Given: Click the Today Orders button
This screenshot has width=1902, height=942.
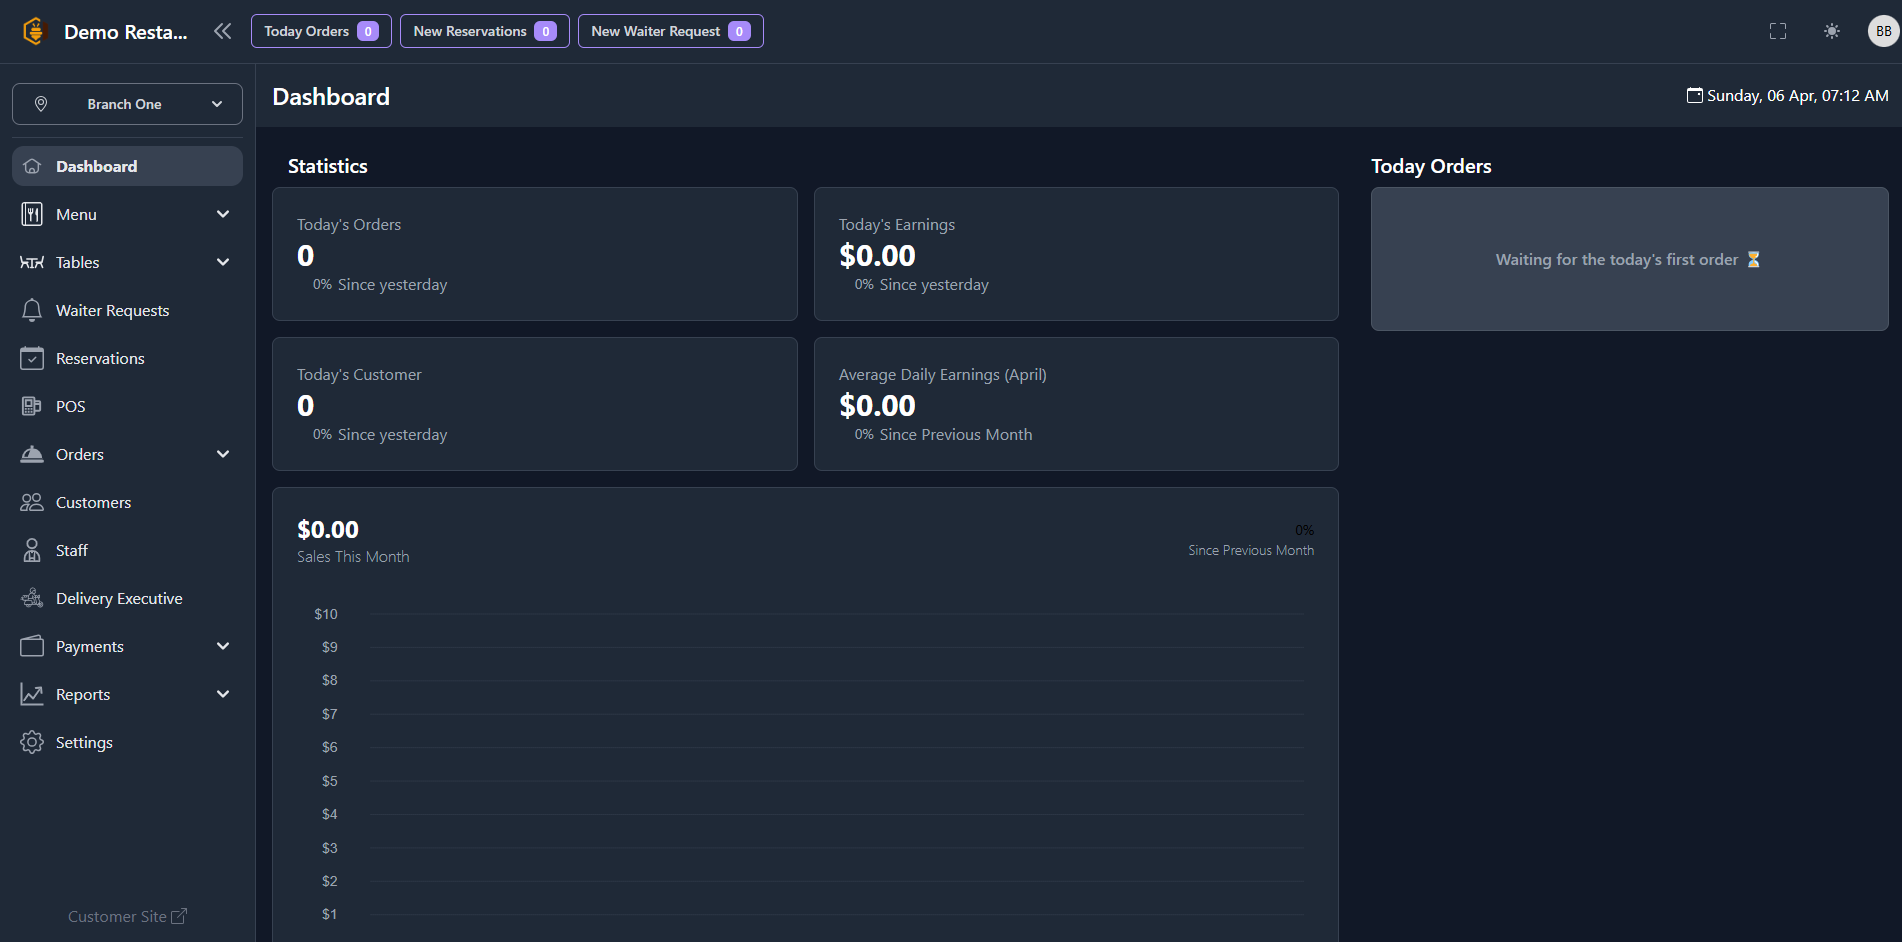Looking at the screenshot, I should [320, 31].
